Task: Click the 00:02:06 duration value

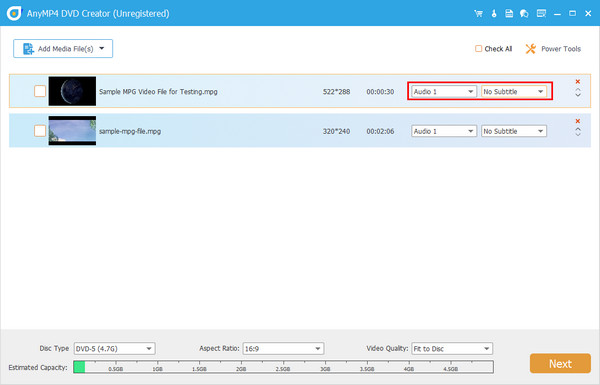Action: pos(380,131)
